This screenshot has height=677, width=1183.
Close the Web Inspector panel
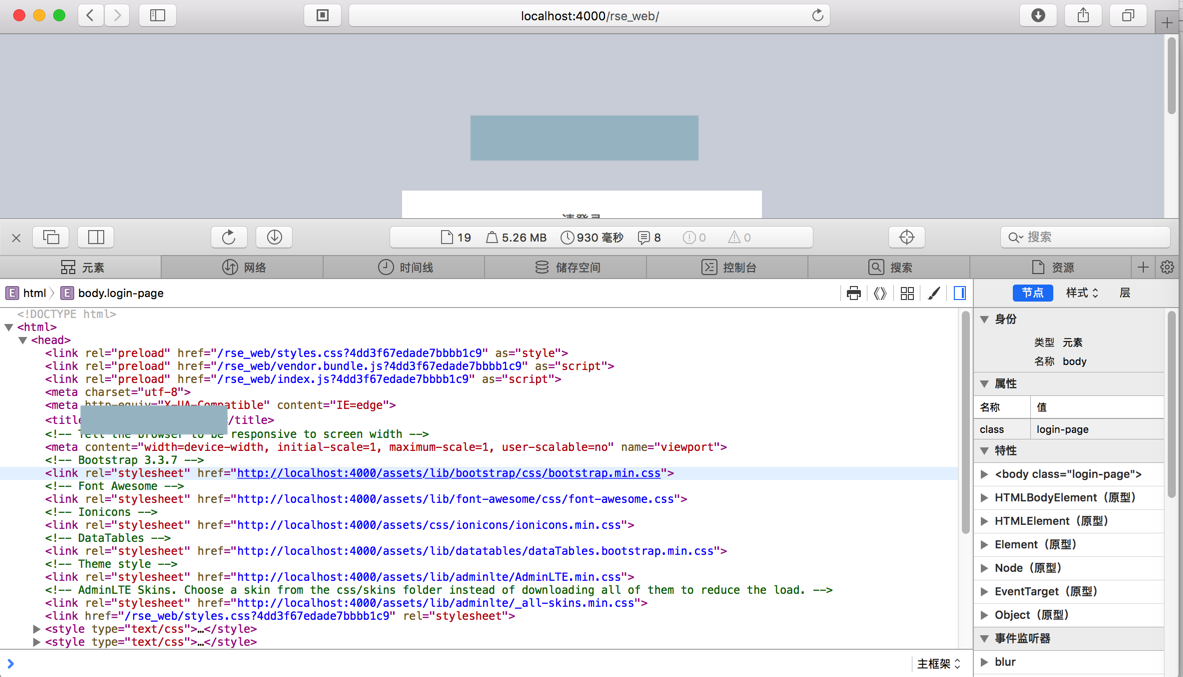16,238
